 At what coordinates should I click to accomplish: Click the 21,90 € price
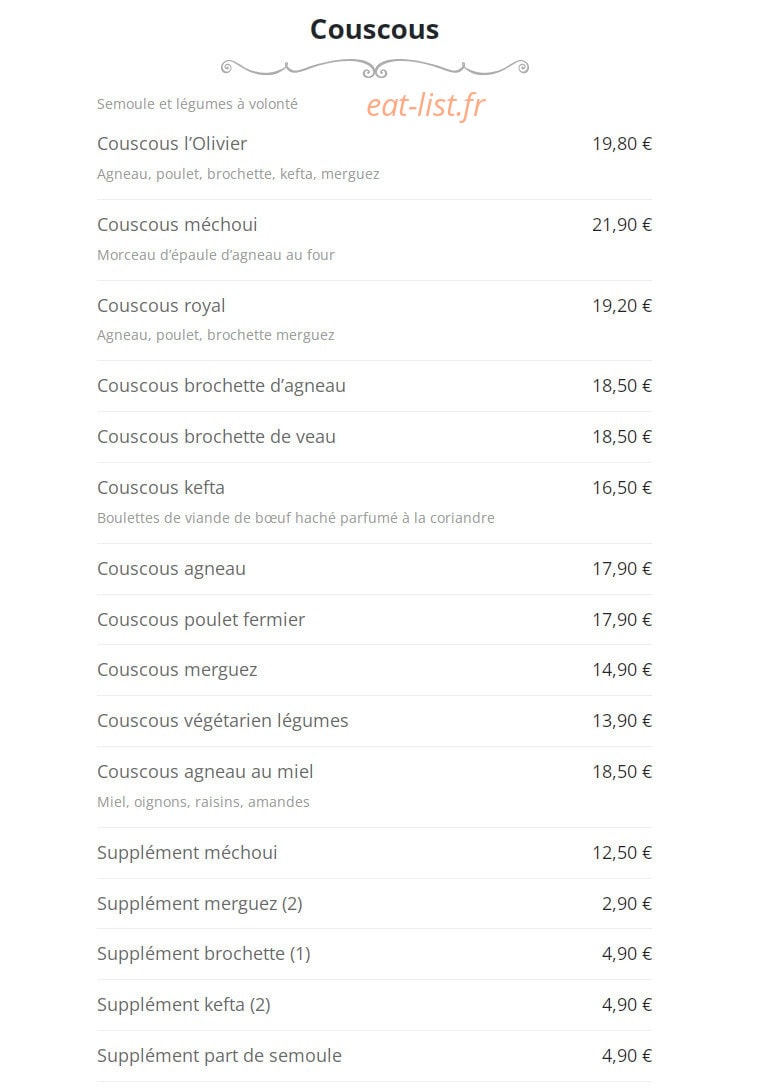click(622, 225)
